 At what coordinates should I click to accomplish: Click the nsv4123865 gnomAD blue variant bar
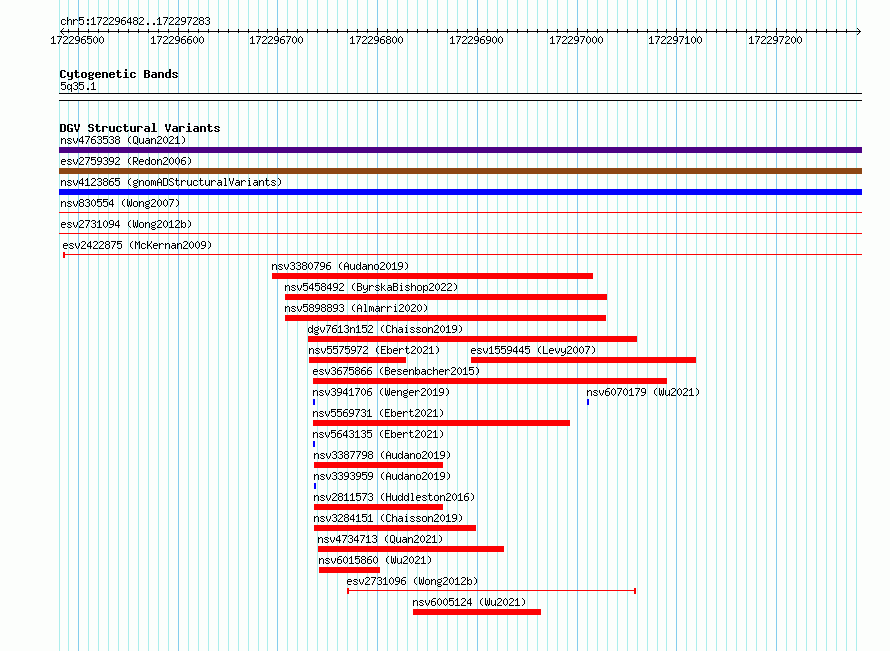(x=460, y=192)
